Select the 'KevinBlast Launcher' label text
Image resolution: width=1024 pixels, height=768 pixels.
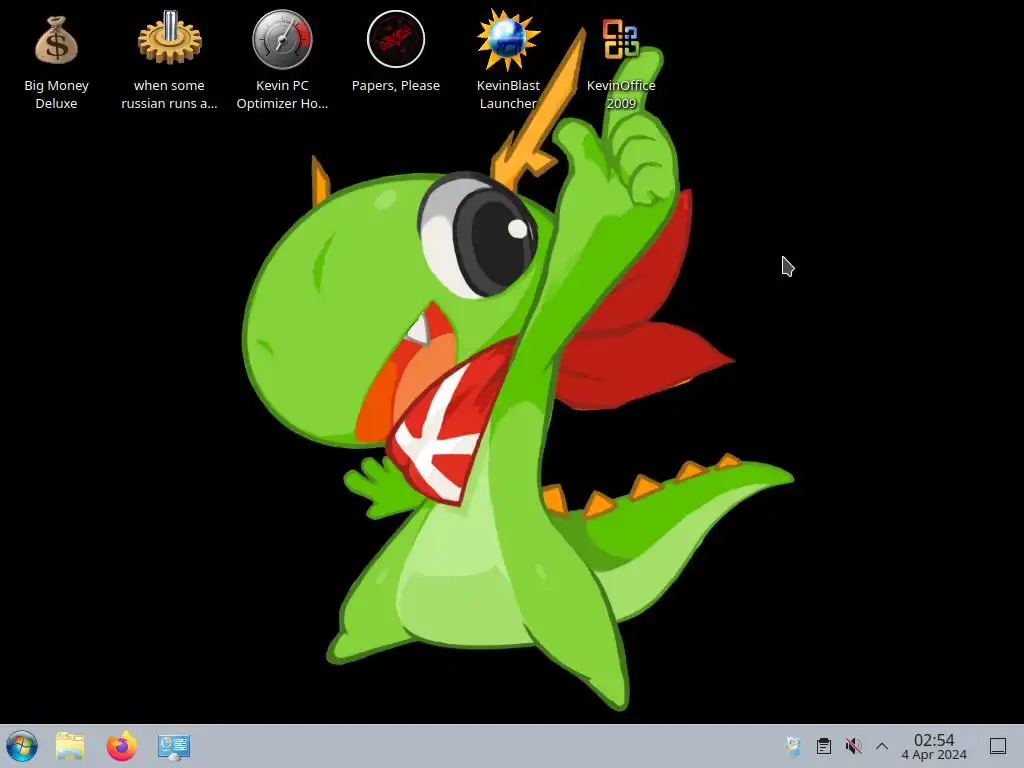[508, 94]
